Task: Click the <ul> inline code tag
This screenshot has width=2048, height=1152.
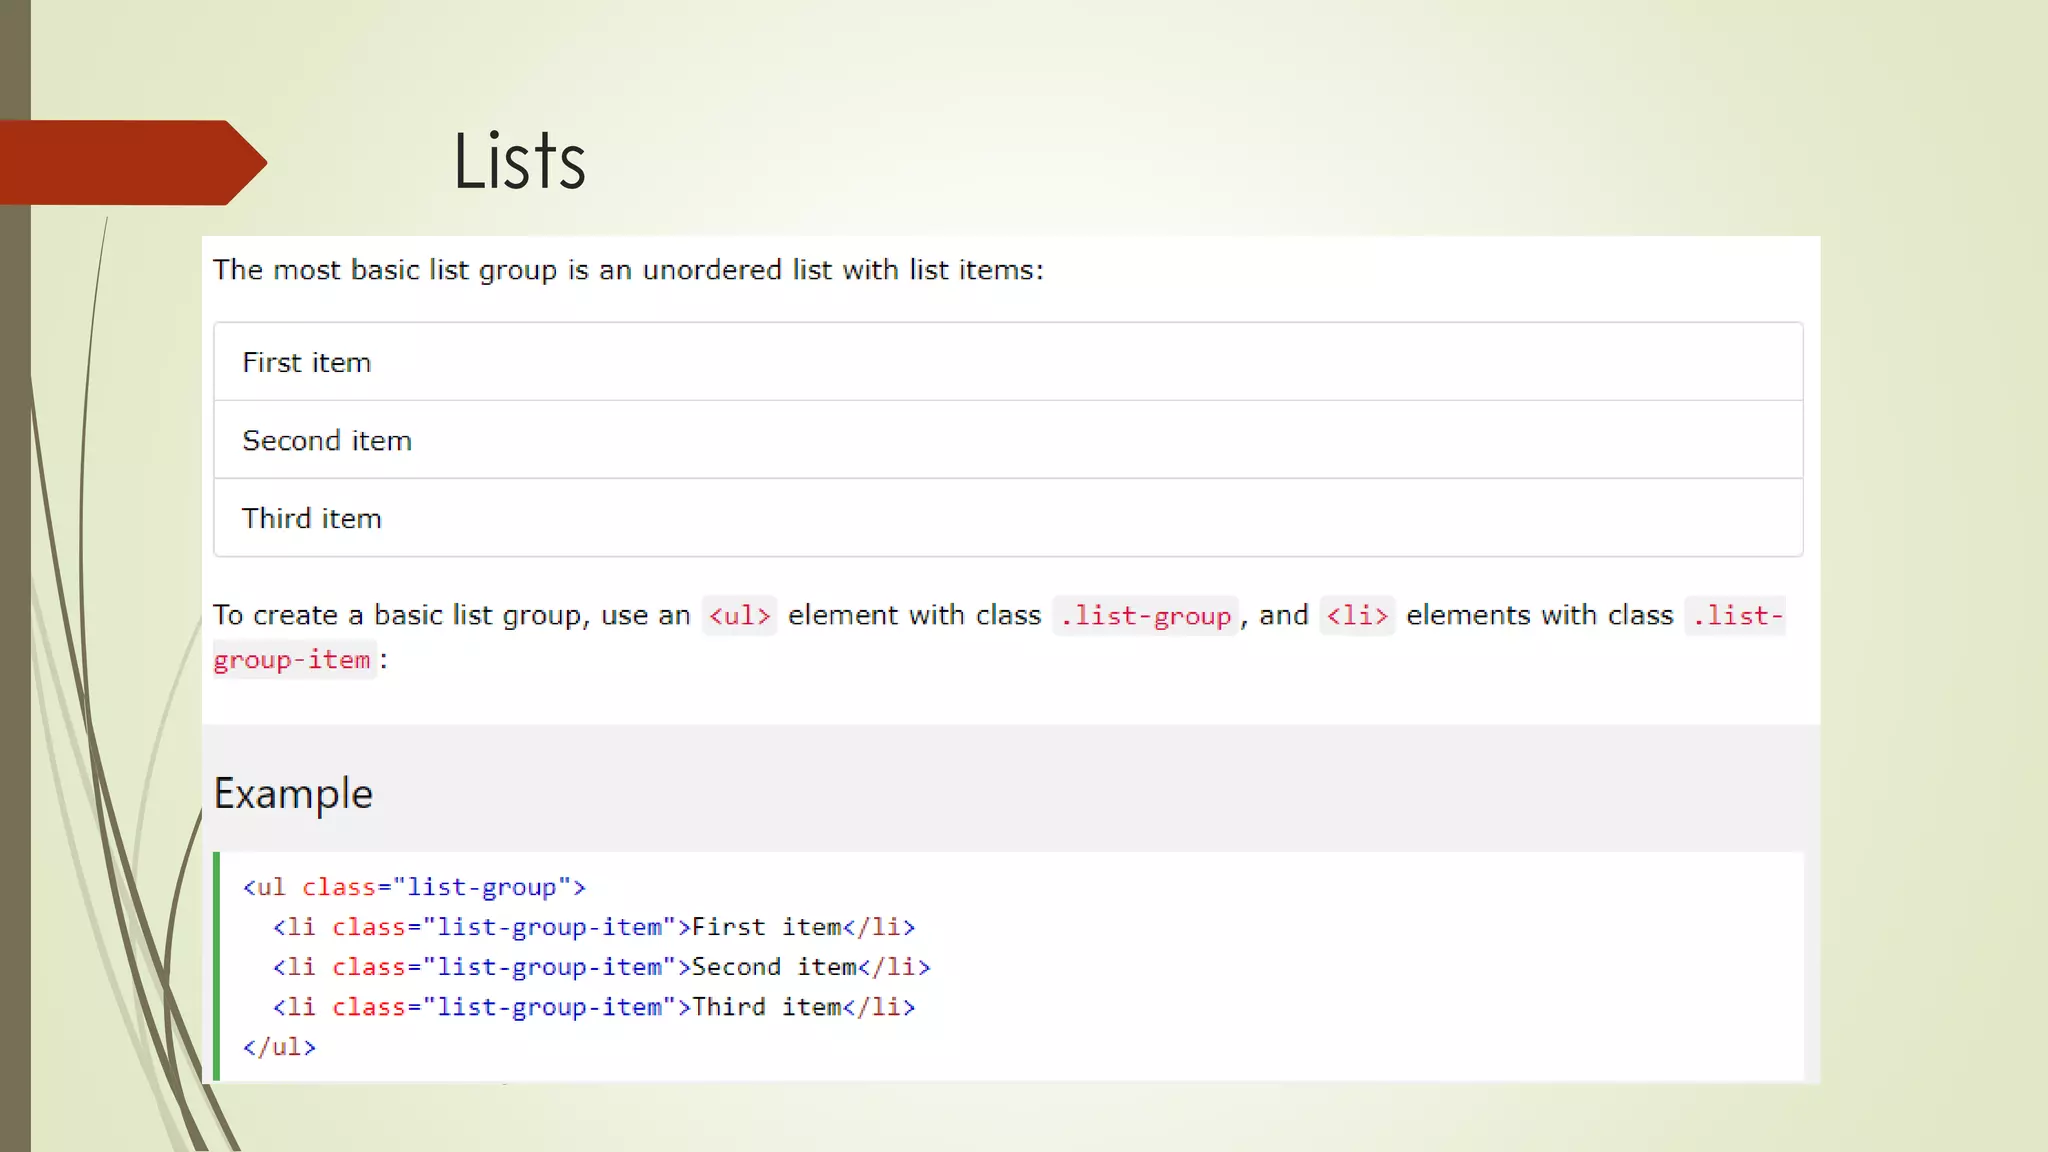Action: (739, 615)
